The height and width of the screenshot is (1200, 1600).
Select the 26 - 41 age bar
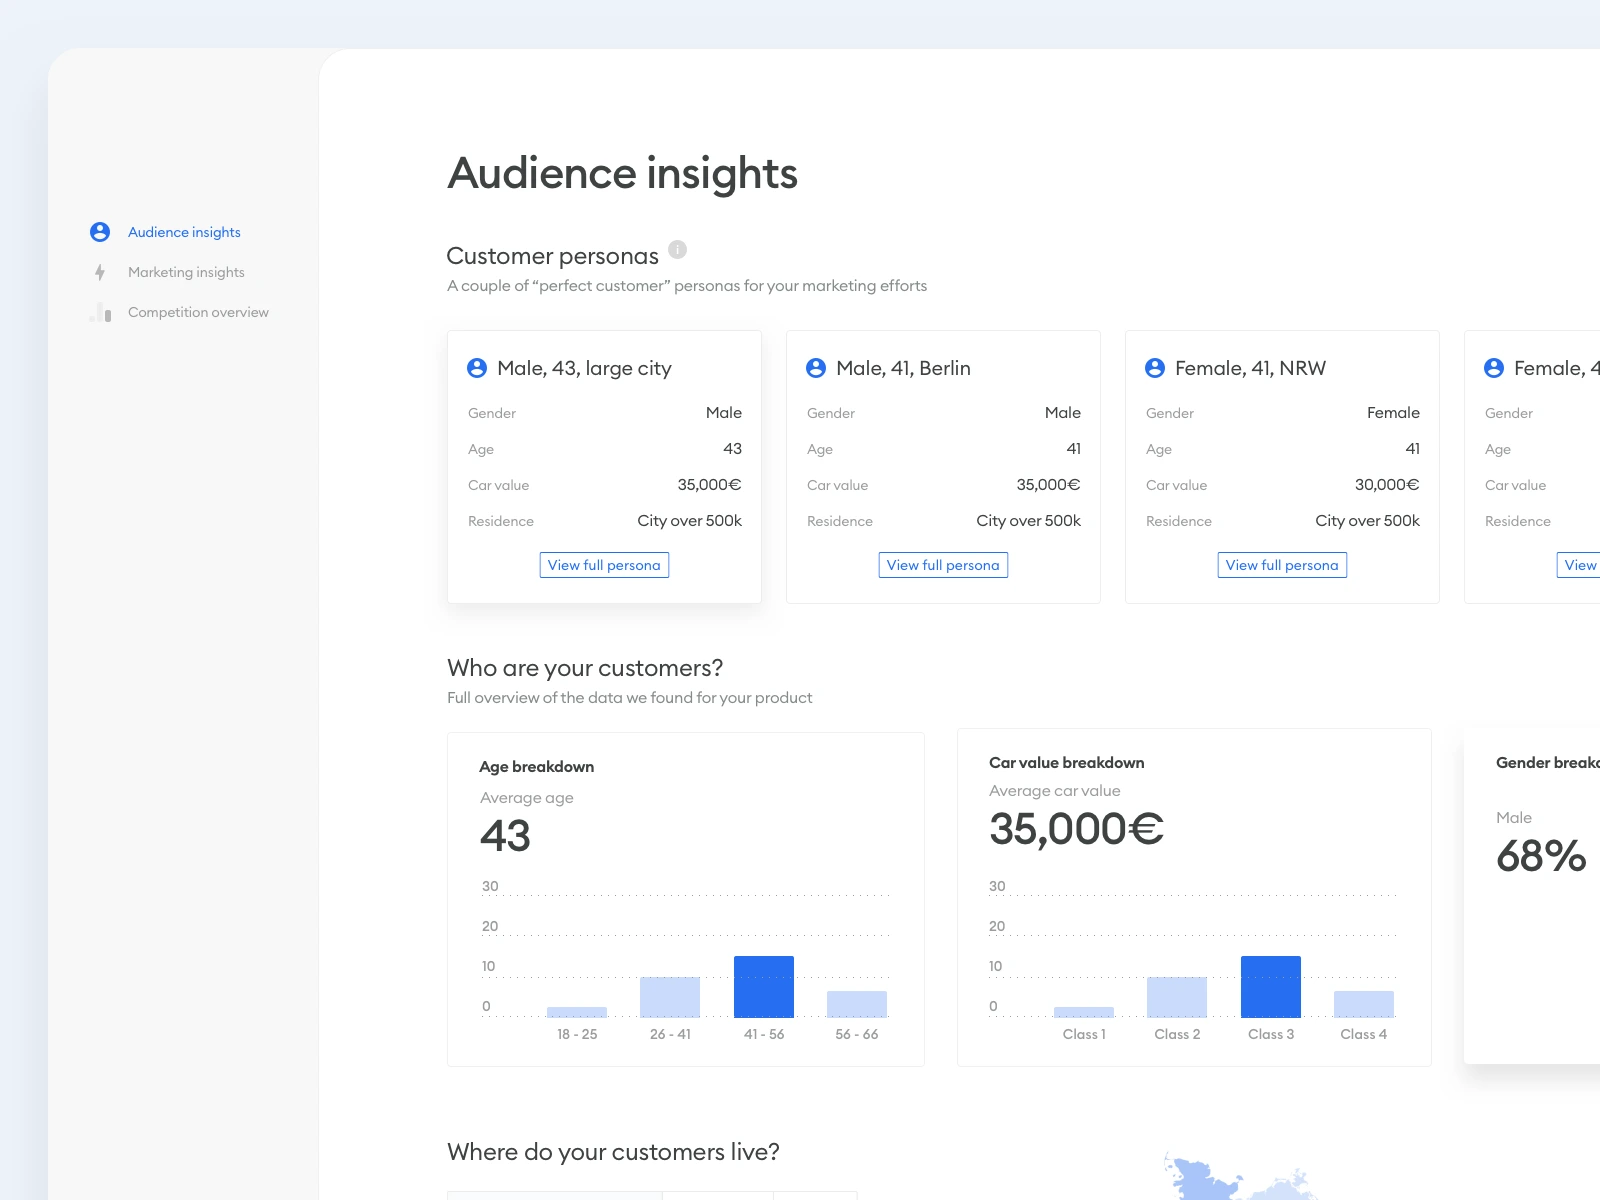670,997
